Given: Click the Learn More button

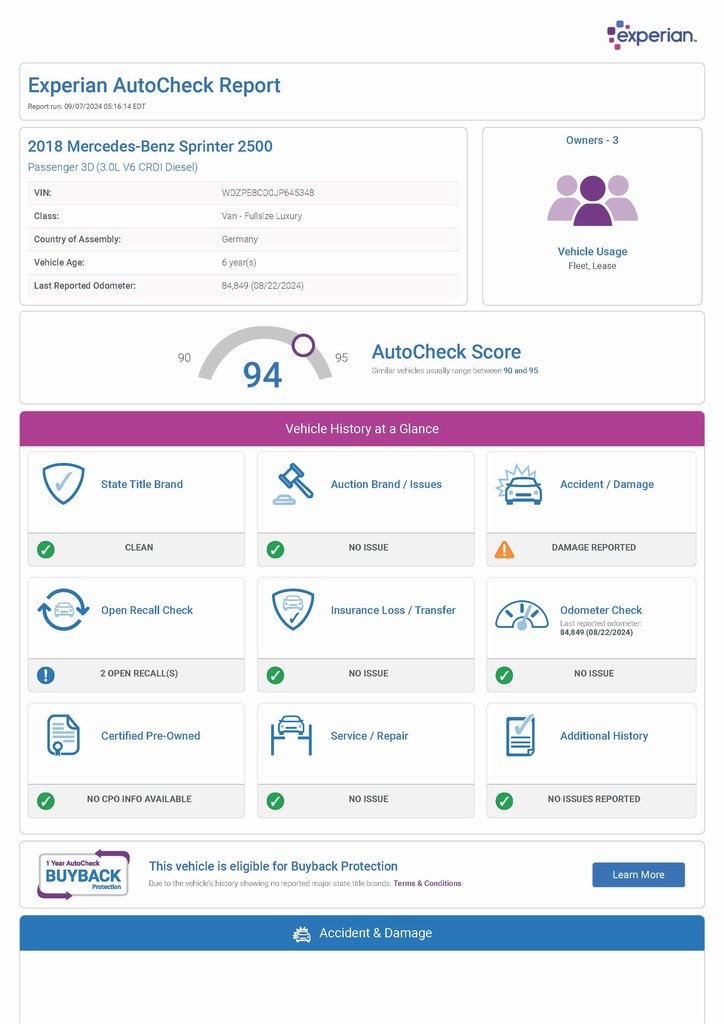Looking at the screenshot, I should pos(638,875).
